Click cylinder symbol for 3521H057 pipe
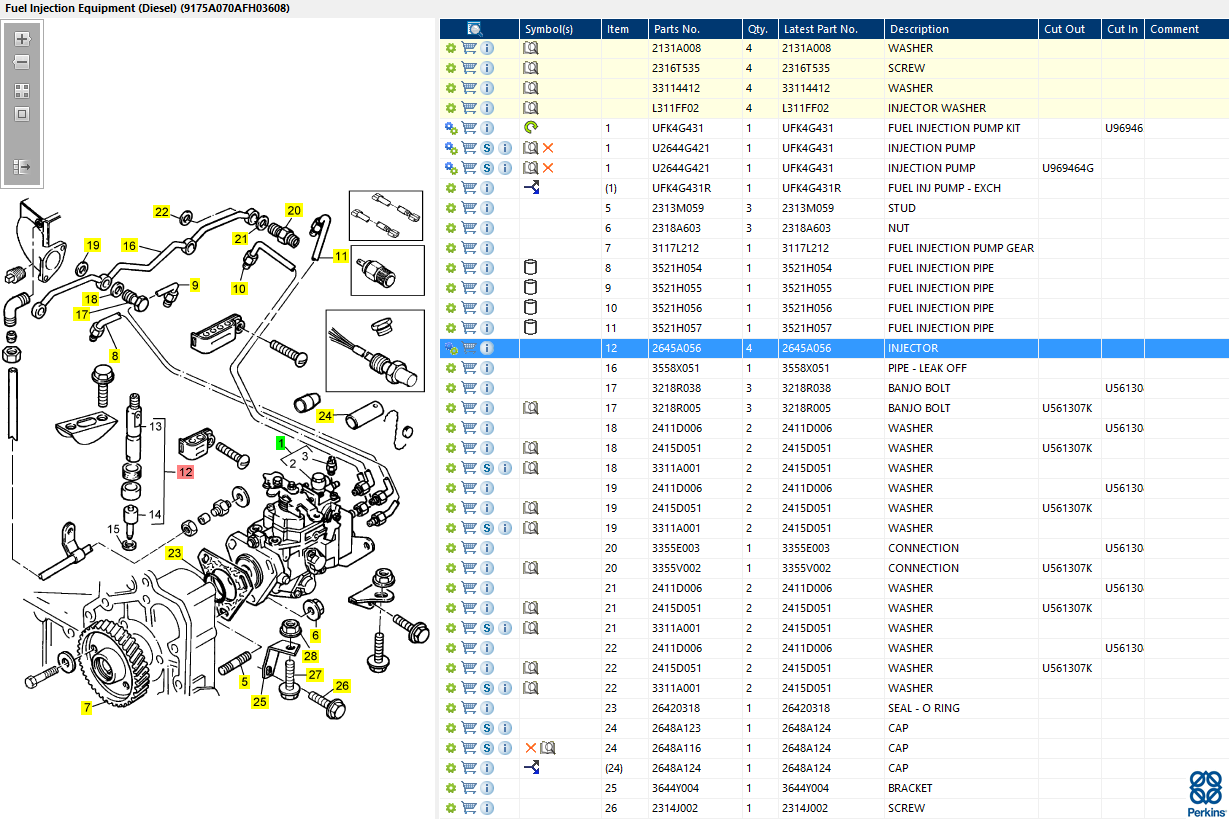The height and width of the screenshot is (819, 1229). tap(531, 328)
